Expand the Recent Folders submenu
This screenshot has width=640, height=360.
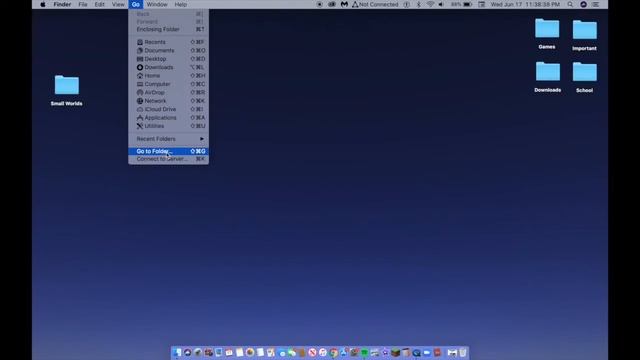tap(169, 139)
